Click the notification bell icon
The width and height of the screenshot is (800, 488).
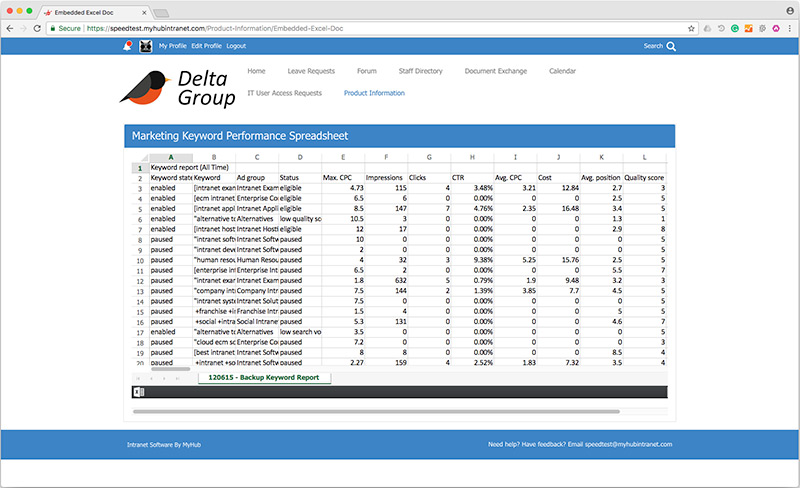128,46
